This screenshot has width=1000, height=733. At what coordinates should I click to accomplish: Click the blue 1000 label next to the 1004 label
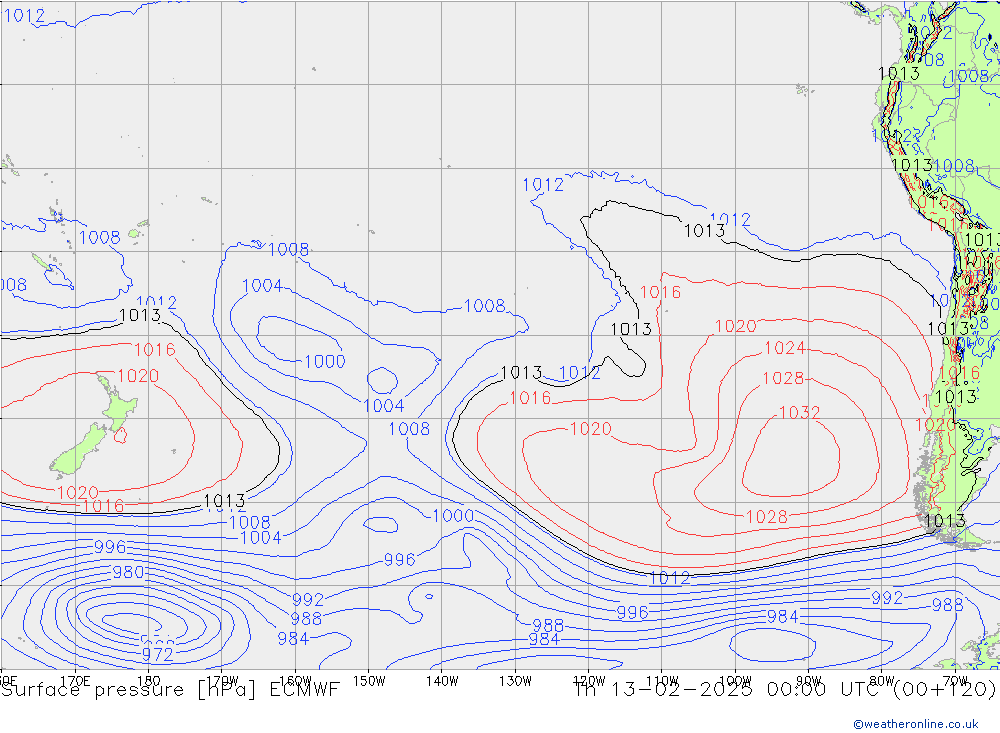click(325, 362)
